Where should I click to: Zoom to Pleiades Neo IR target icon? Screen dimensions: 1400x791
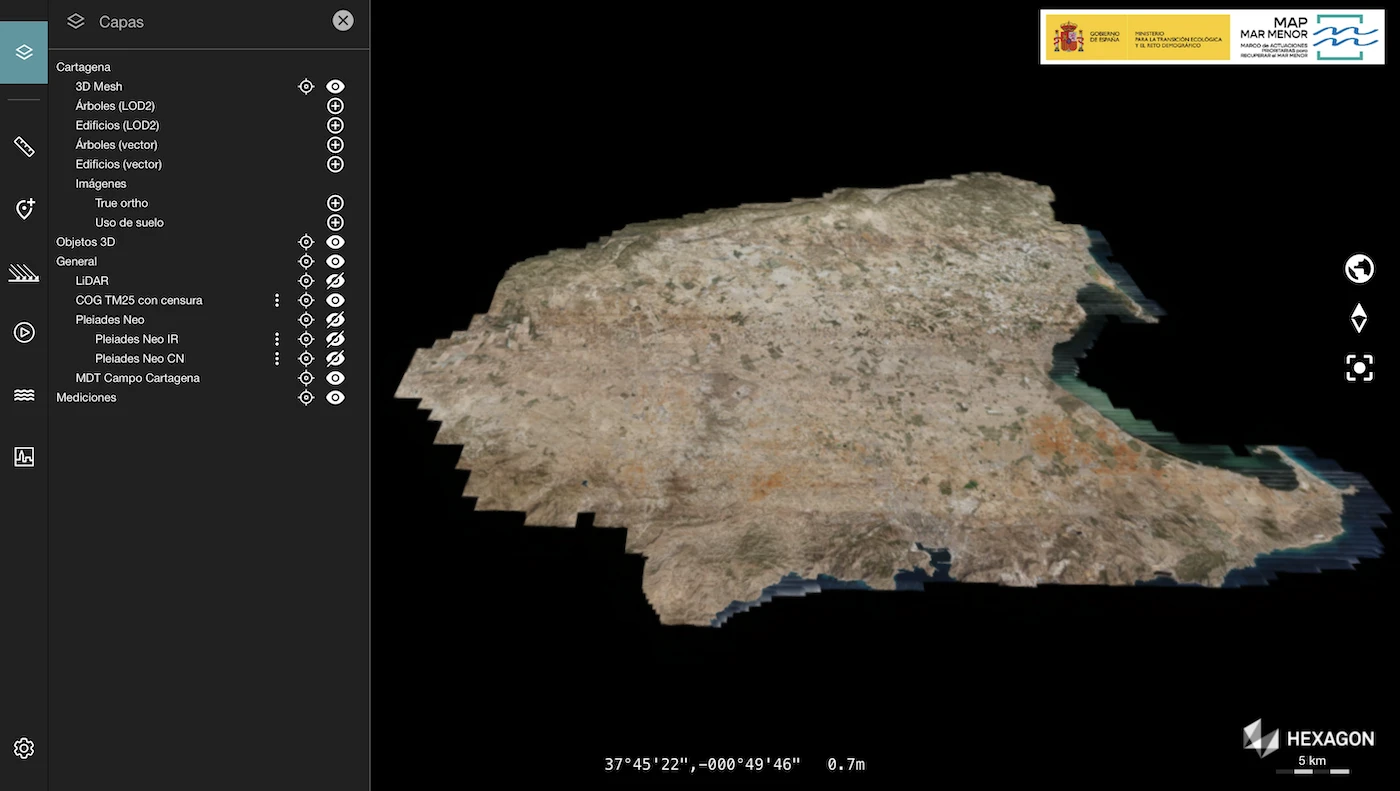coord(306,339)
